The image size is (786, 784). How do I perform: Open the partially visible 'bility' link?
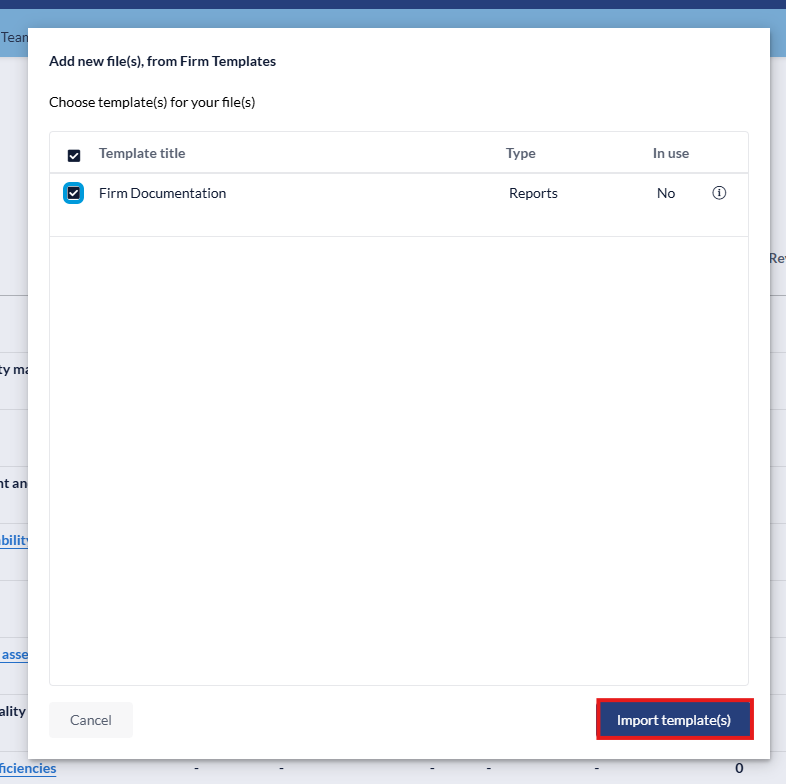click(x=14, y=540)
